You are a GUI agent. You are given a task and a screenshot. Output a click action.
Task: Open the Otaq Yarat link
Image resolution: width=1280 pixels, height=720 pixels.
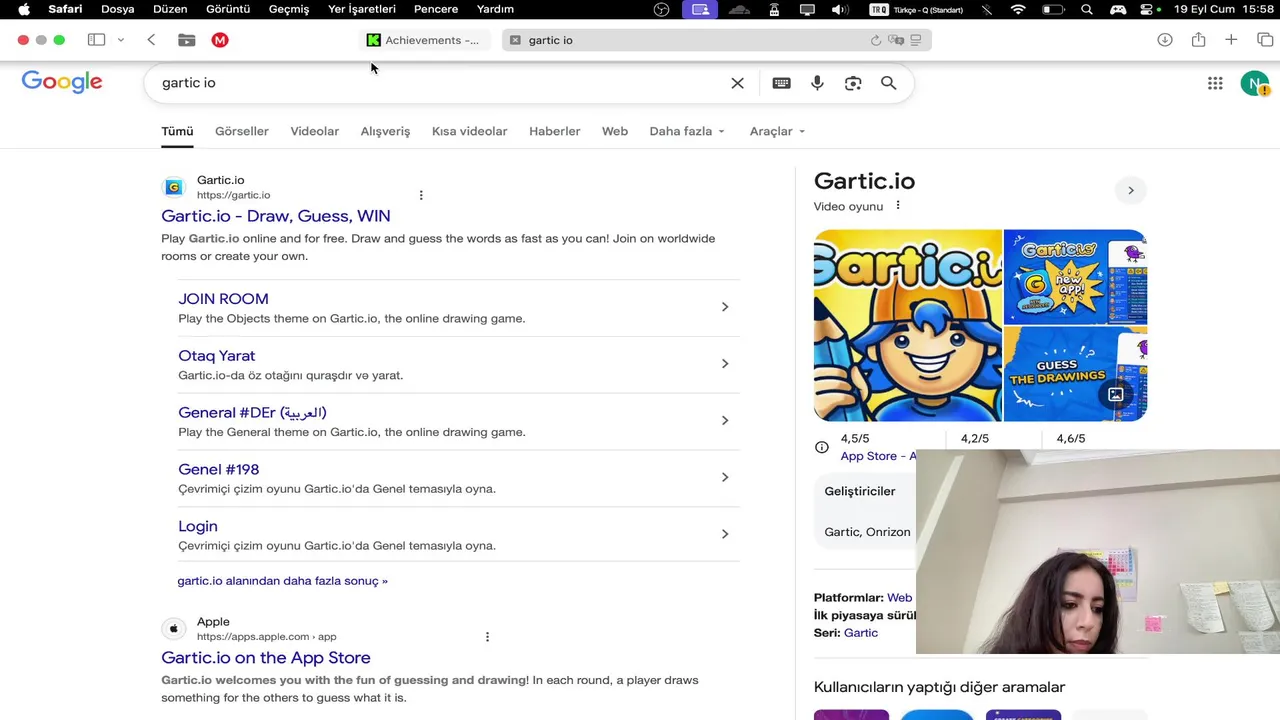tap(217, 356)
